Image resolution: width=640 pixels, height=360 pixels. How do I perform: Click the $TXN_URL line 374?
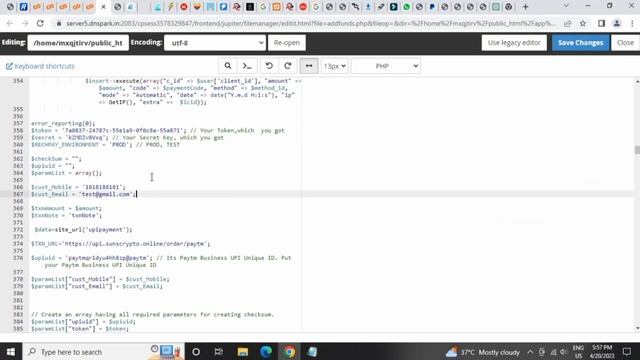120,244
